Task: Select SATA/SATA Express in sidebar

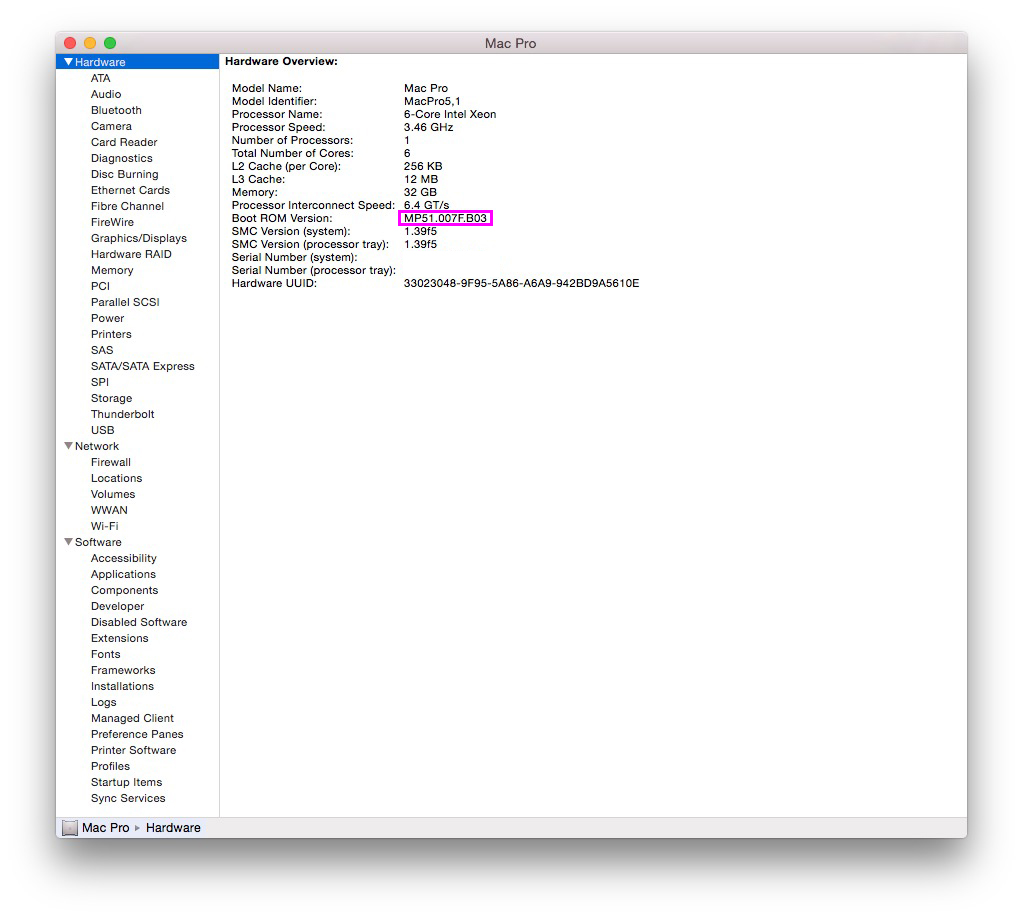Action: point(142,366)
